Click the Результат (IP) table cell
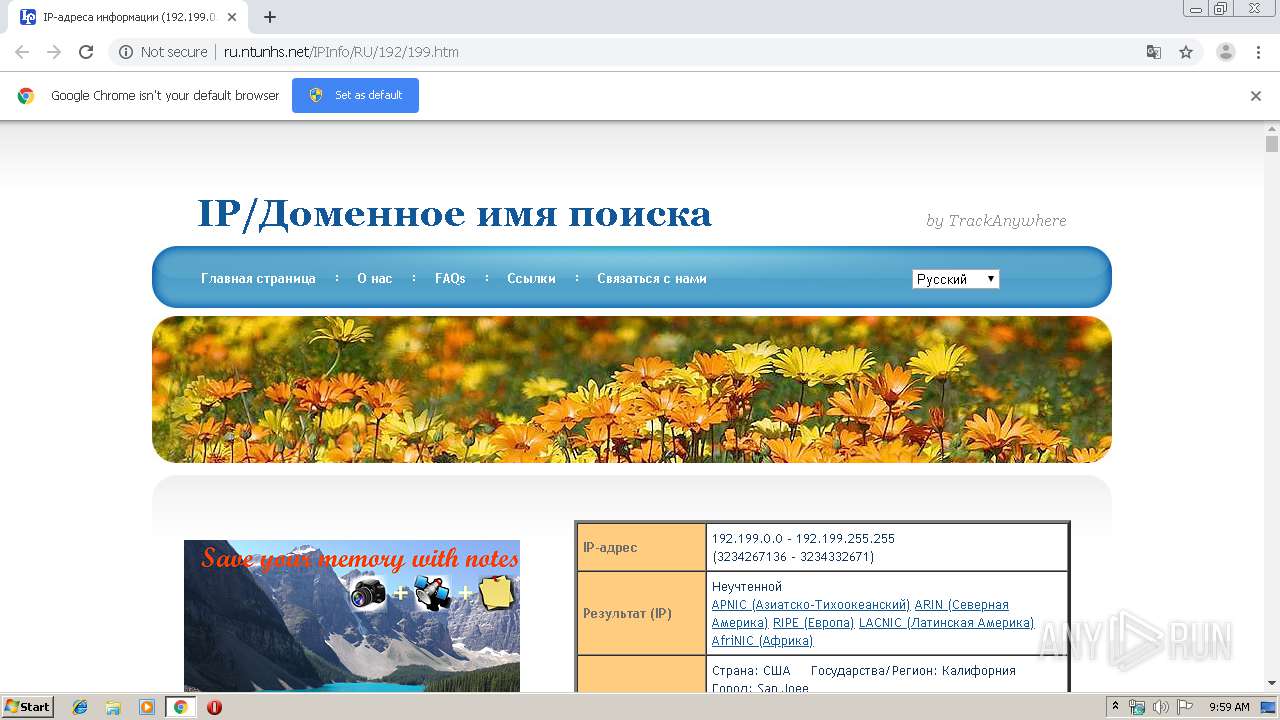Image resolution: width=1280 pixels, height=720 pixels. click(641, 613)
